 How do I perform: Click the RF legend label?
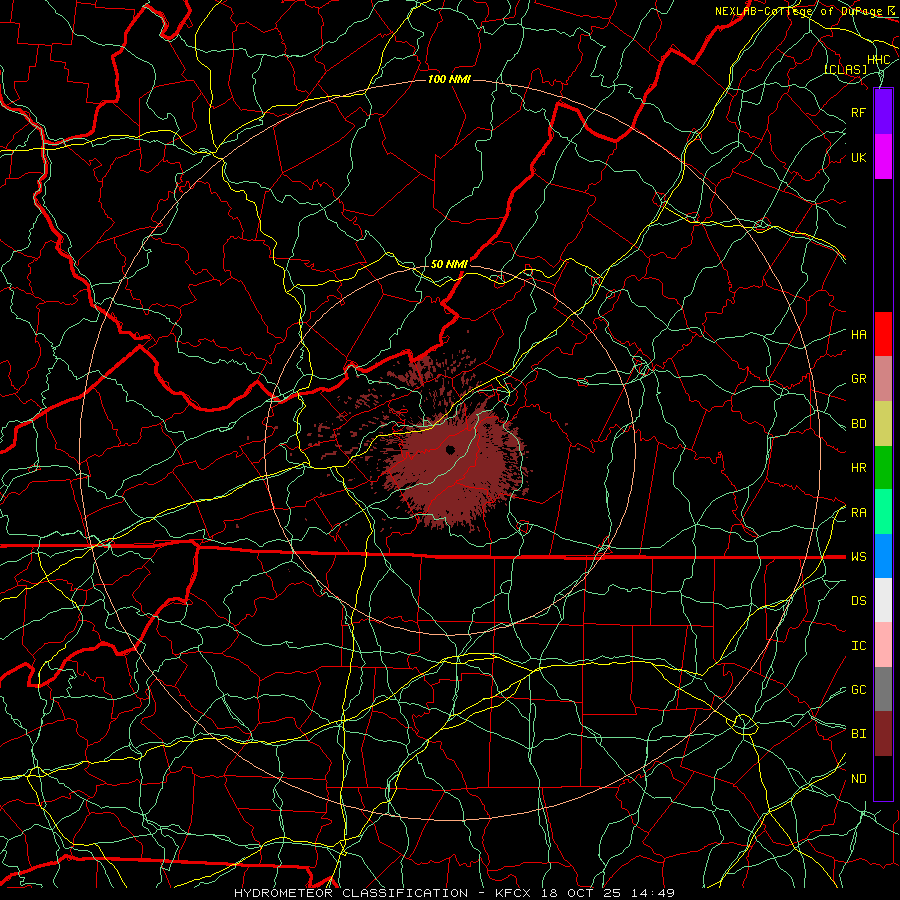point(859,112)
